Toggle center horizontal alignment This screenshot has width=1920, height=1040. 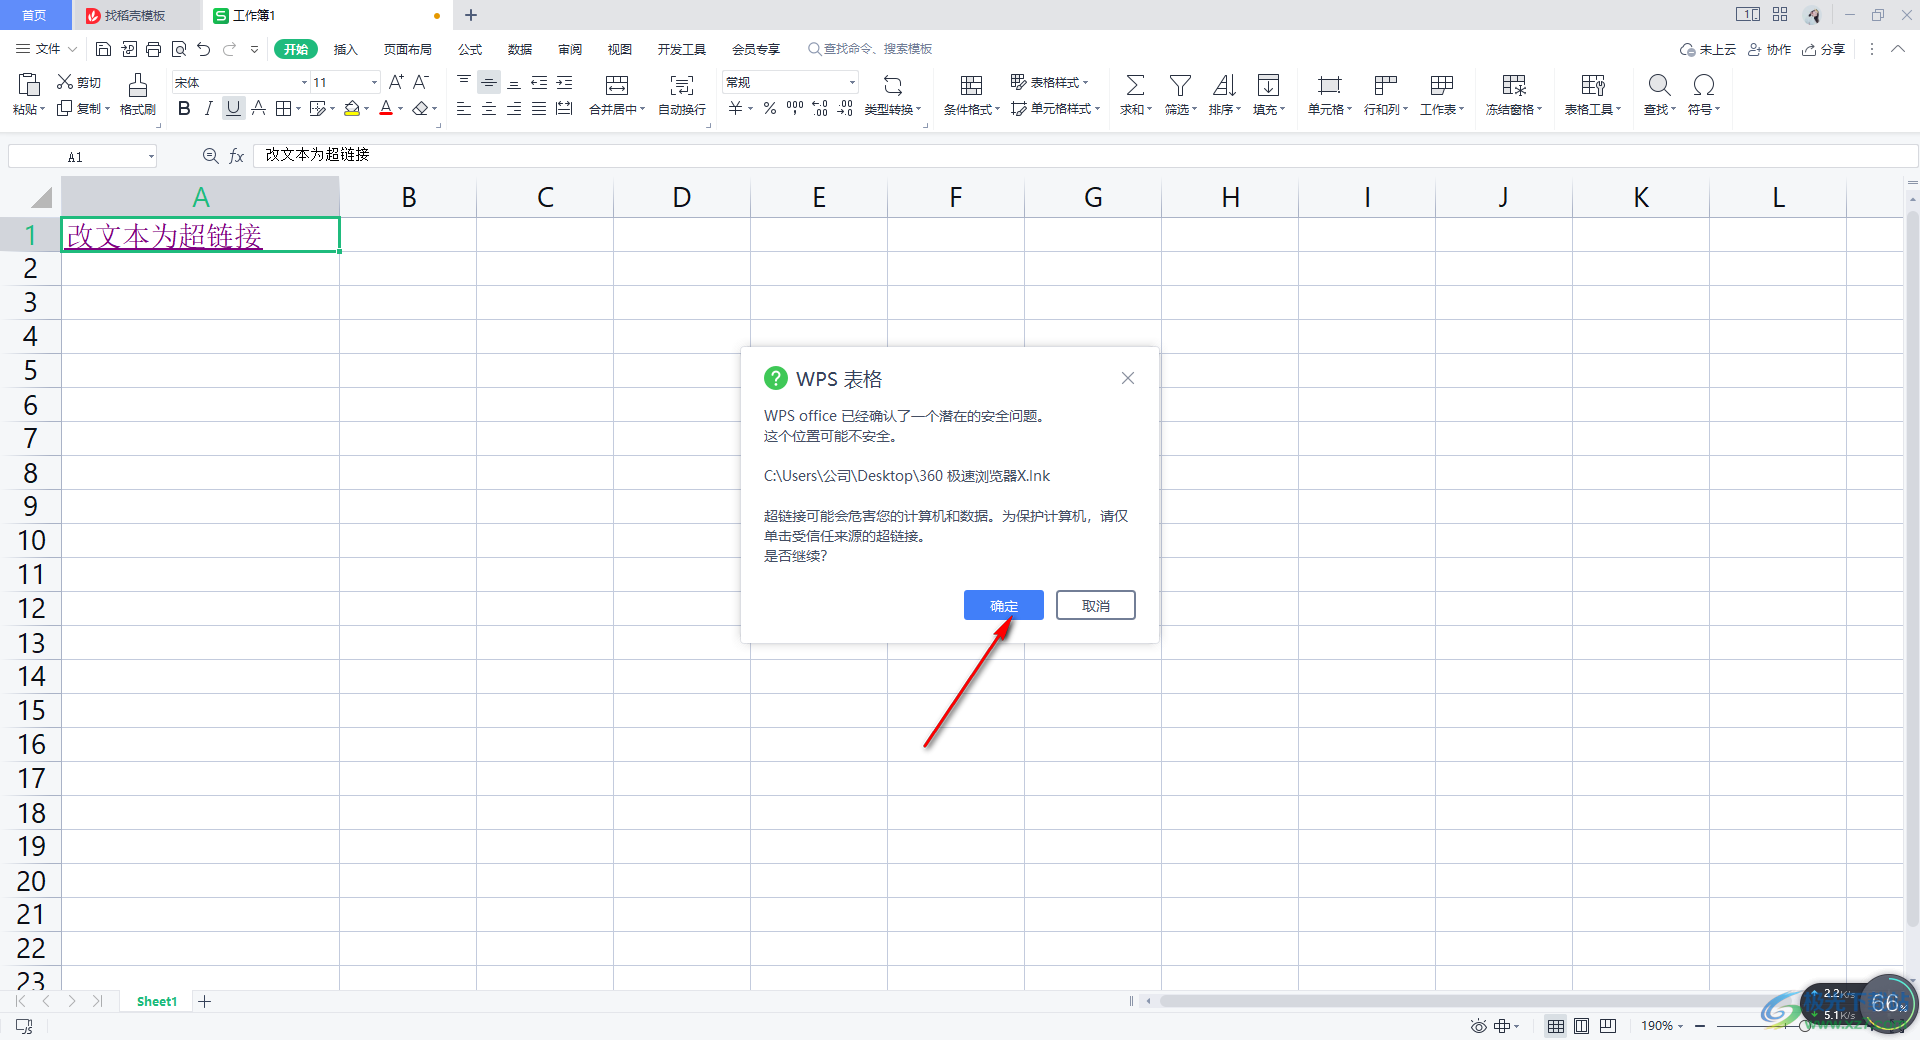pyautogui.click(x=489, y=108)
